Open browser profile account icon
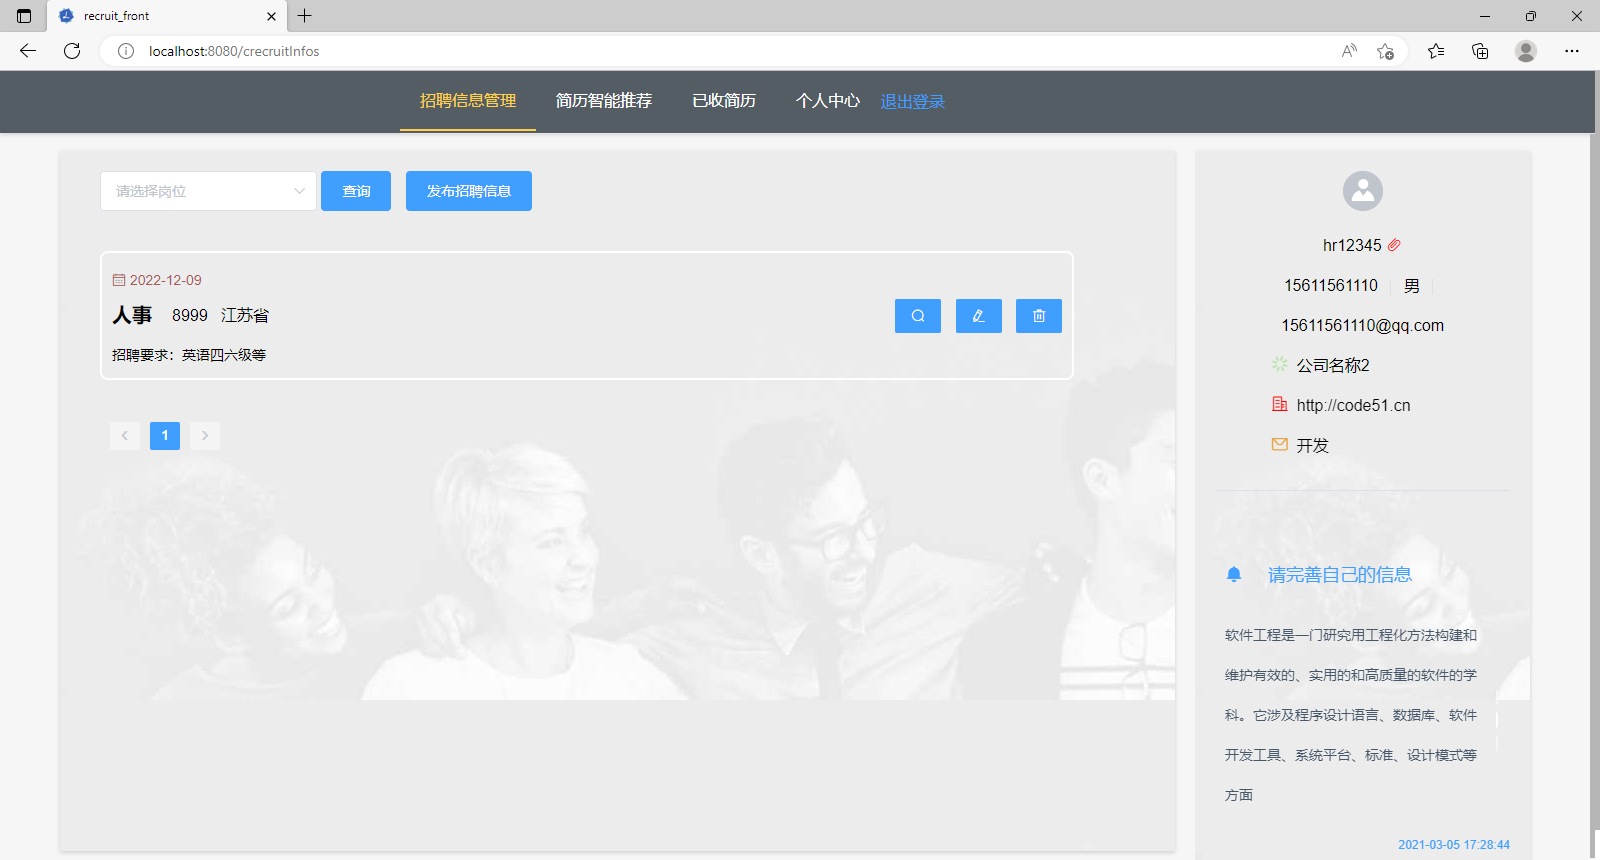 [x=1526, y=51]
